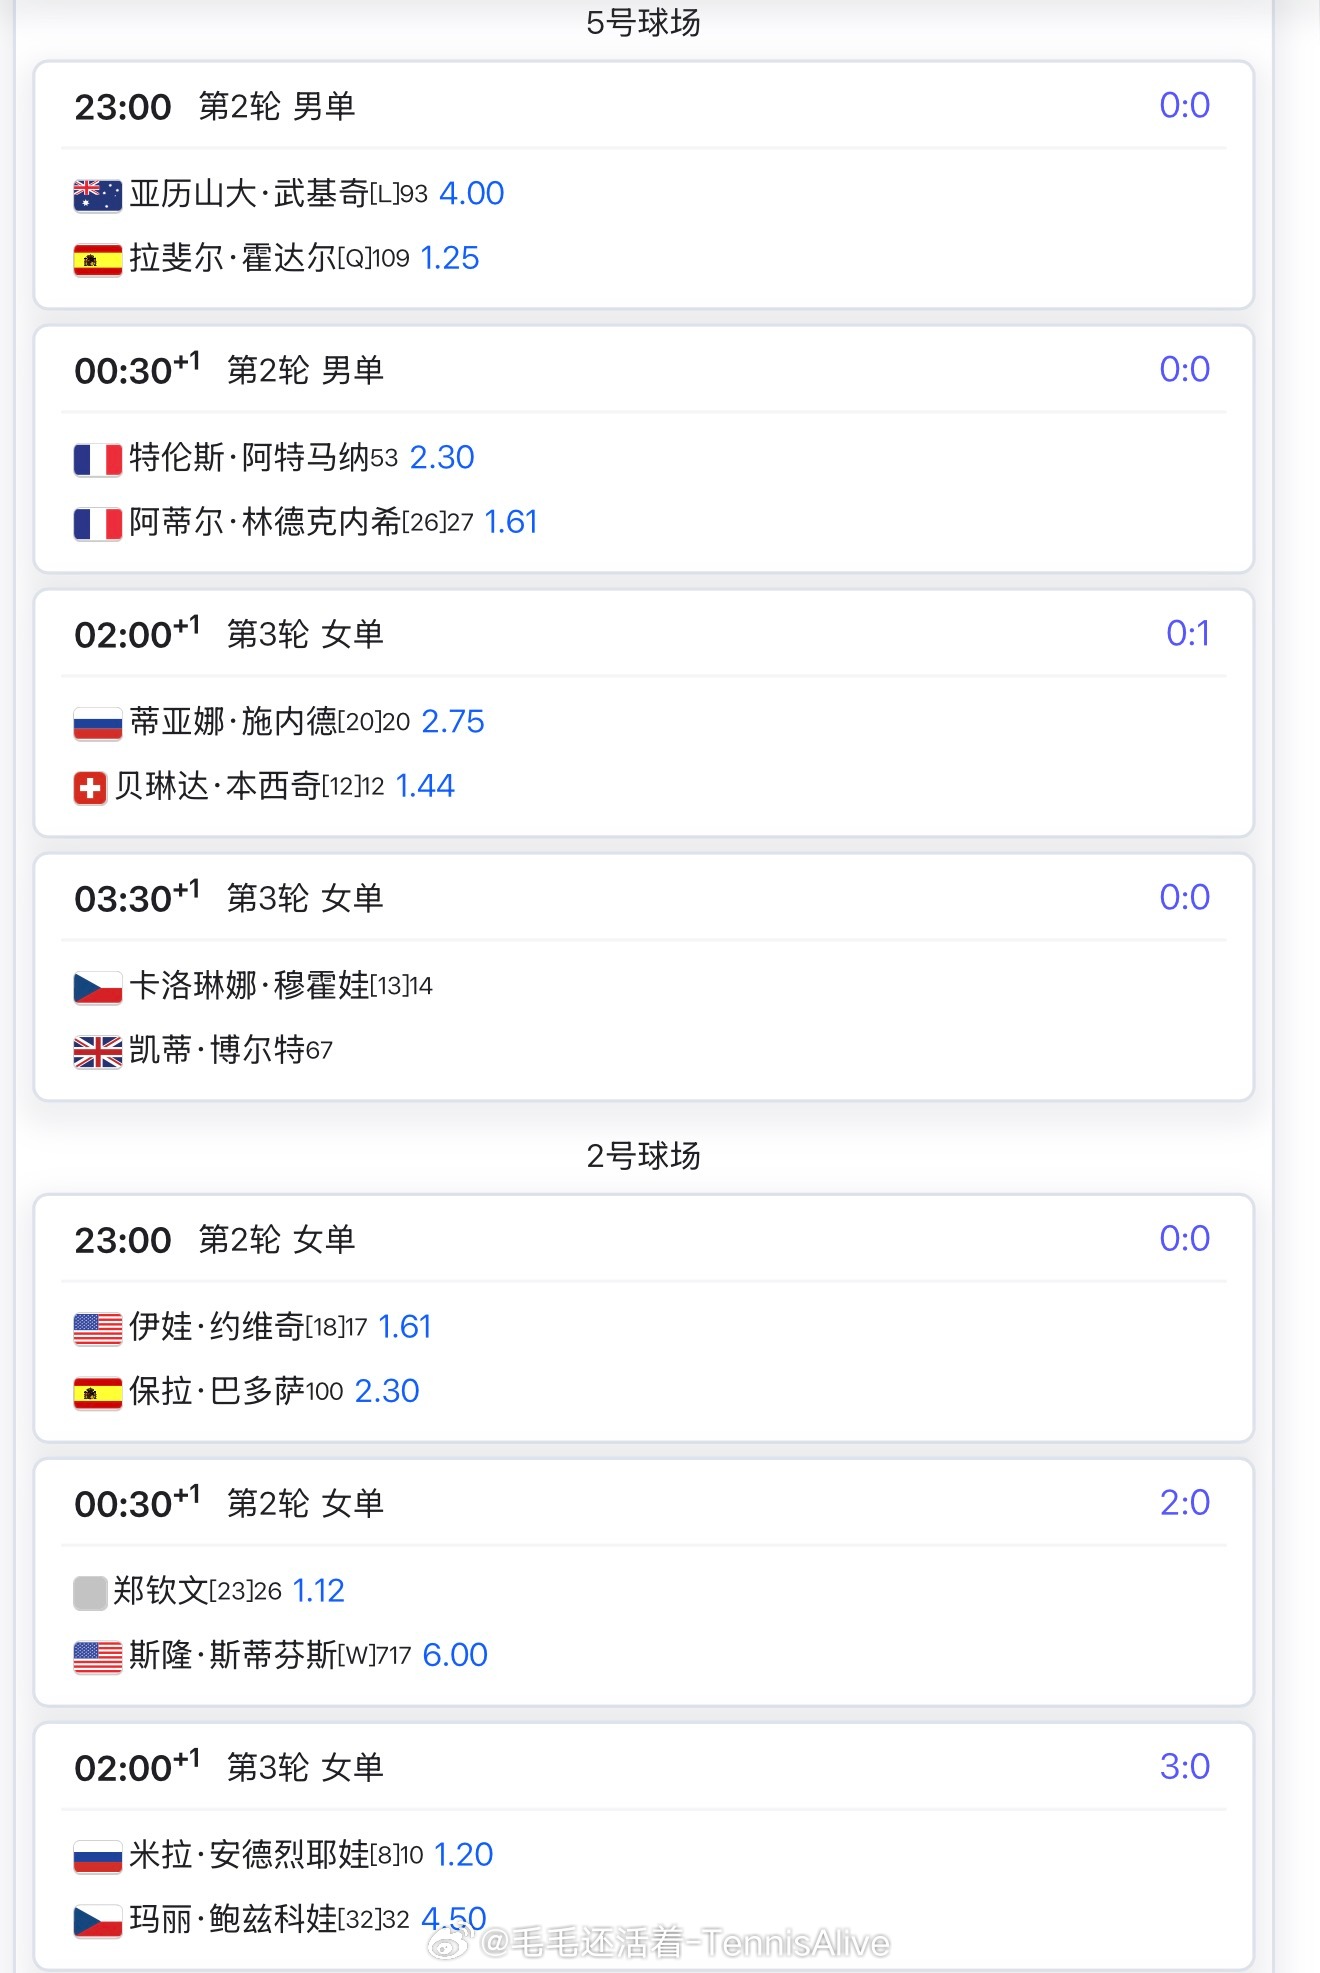Open 0:1 score of 施内德 vs 本西奇
This screenshot has width=1320, height=1973.
[x=1188, y=633]
